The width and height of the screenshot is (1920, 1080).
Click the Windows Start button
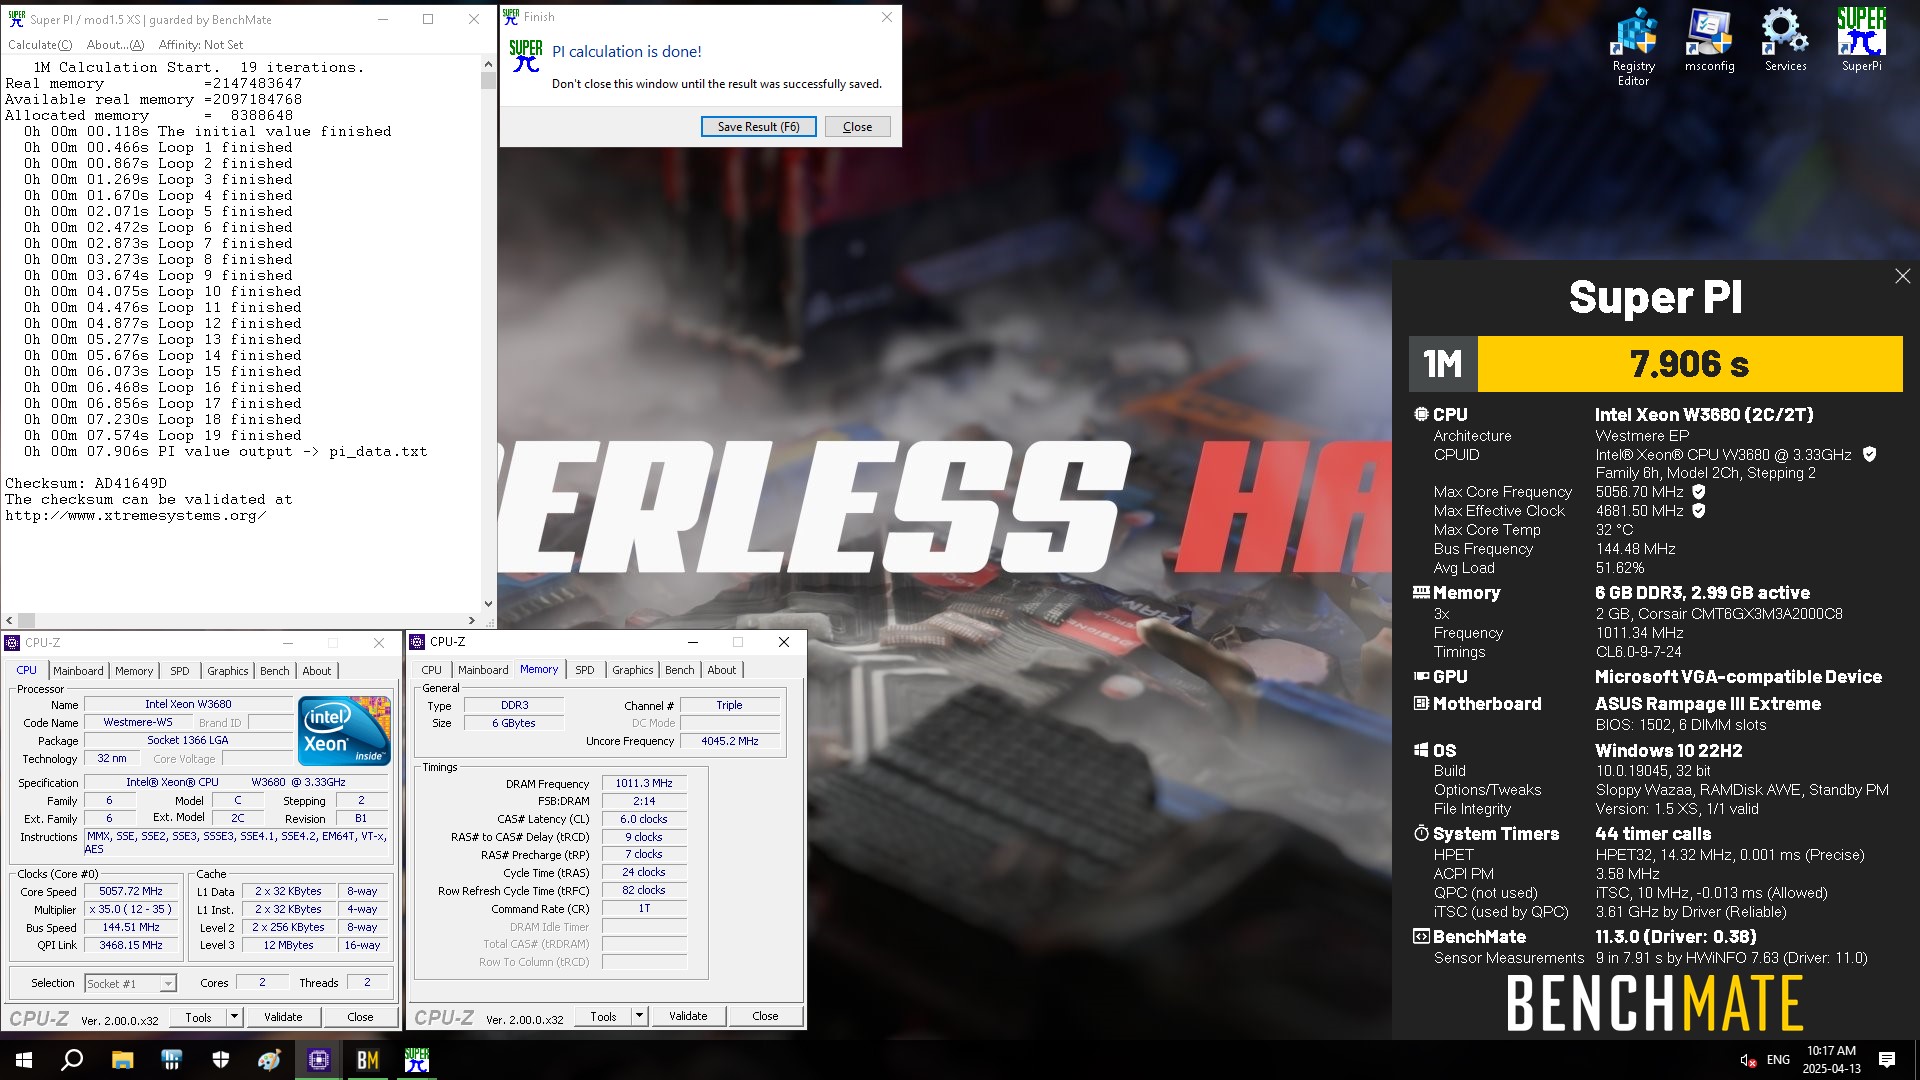pyautogui.click(x=24, y=1060)
